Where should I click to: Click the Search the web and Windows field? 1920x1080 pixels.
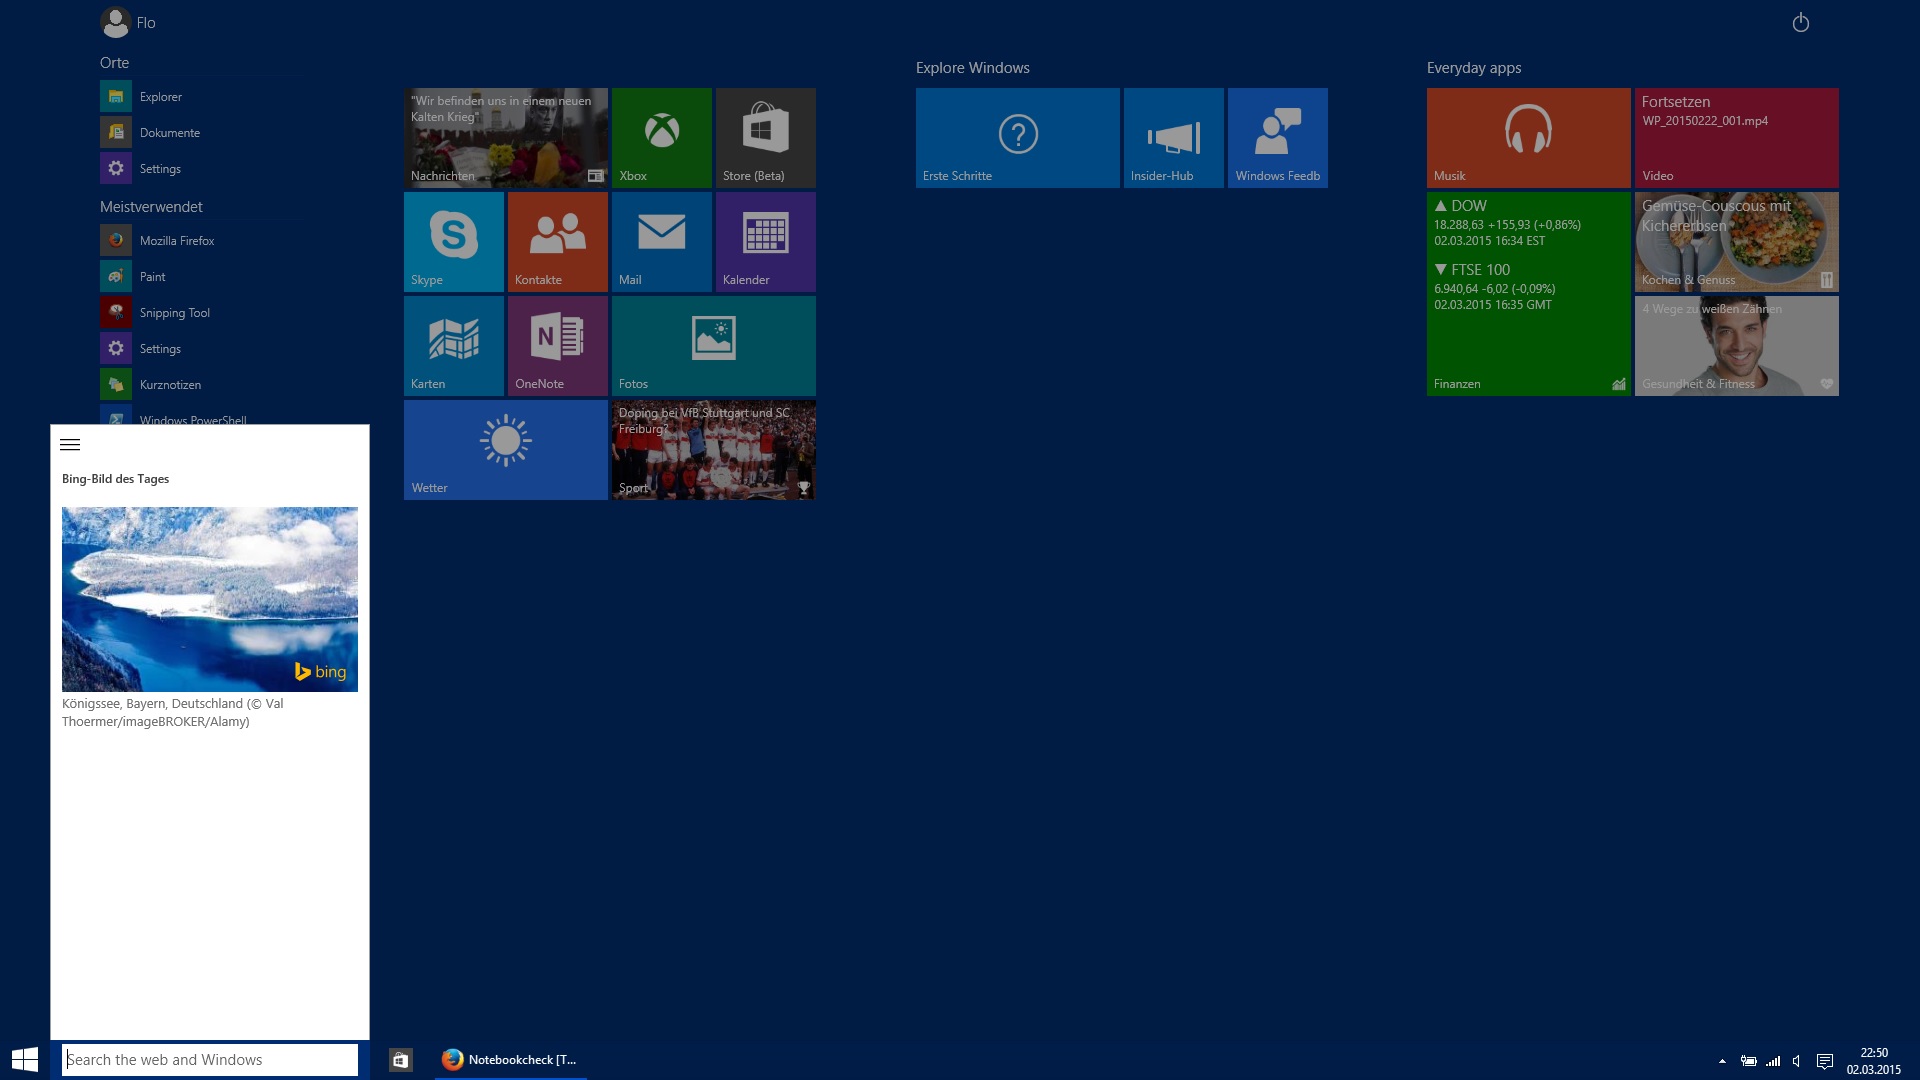point(210,1060)
